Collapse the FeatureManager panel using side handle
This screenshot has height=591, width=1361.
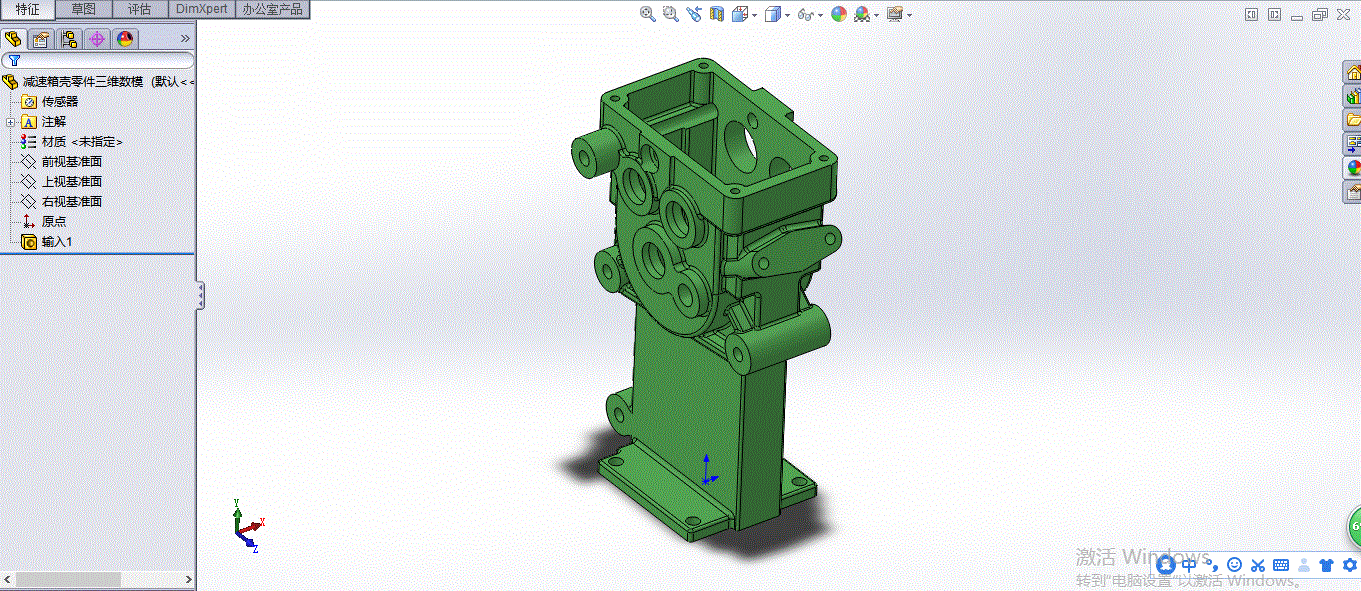click(x=201, y=295)
